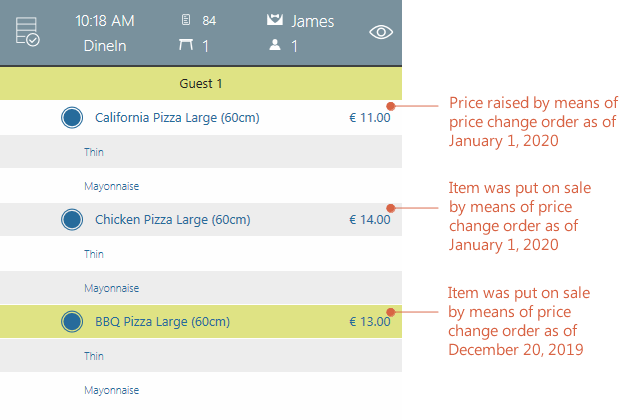Select the California Pizza radio circle
Image resolution: width=630 pixels, height=420 pixels.
[x=71, y=118]
